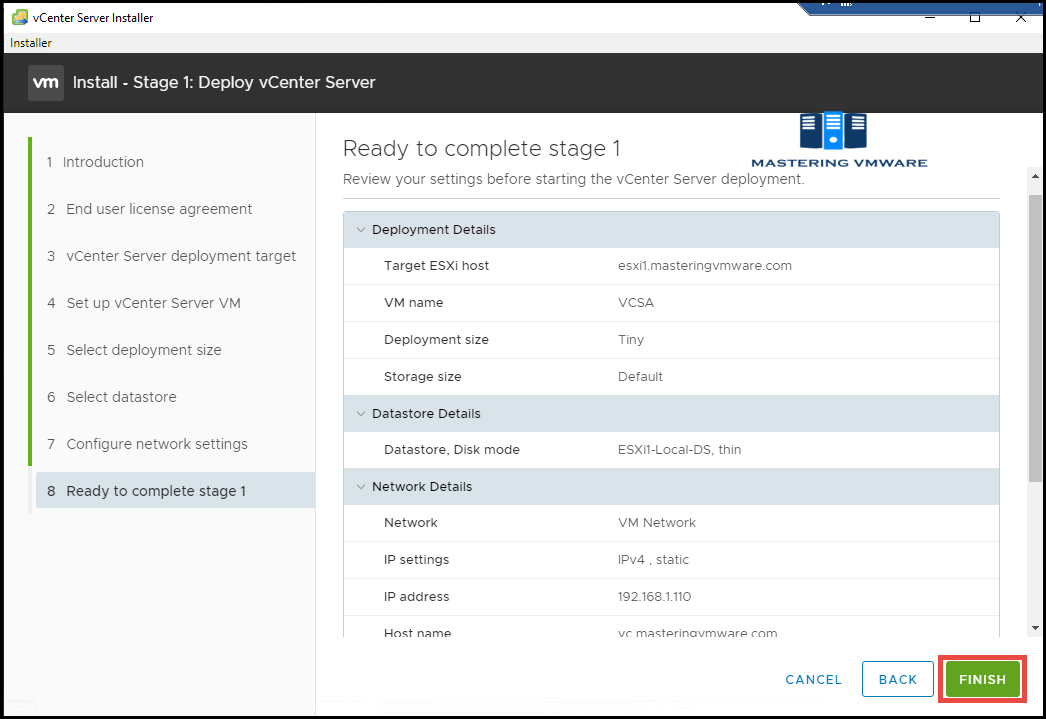Select the Select datastore step
The image size is (1046, 719).
(116, 397)
